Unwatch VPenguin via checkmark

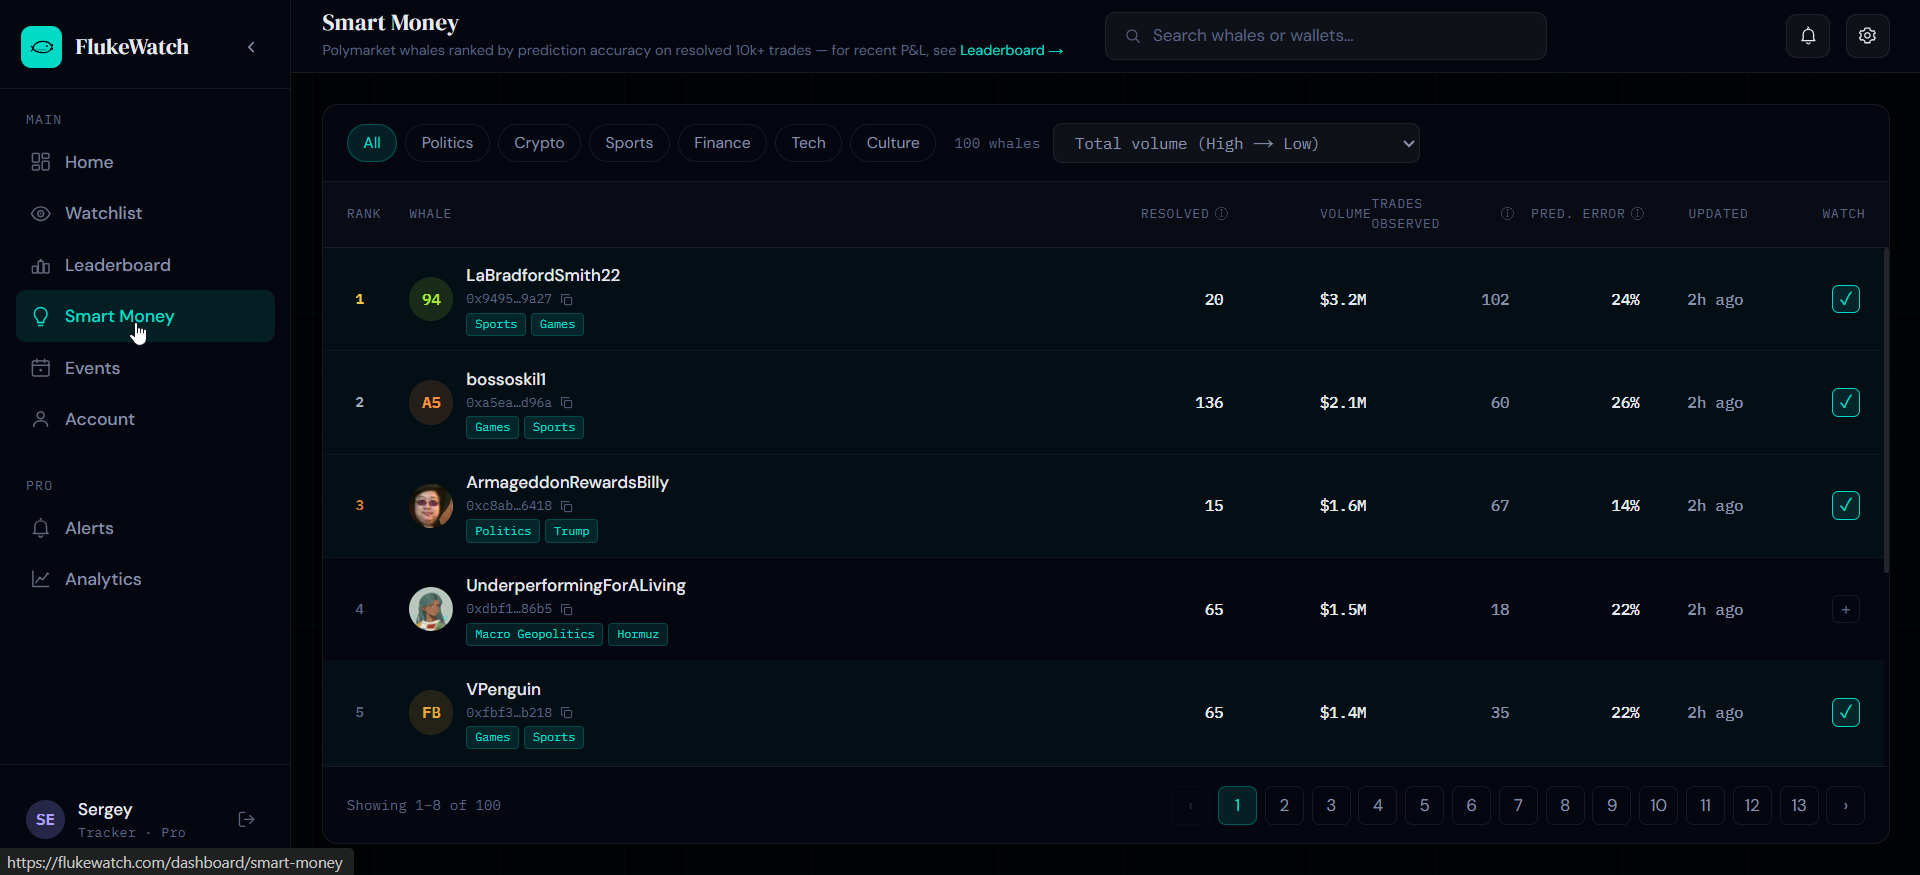pos(1846,713)
